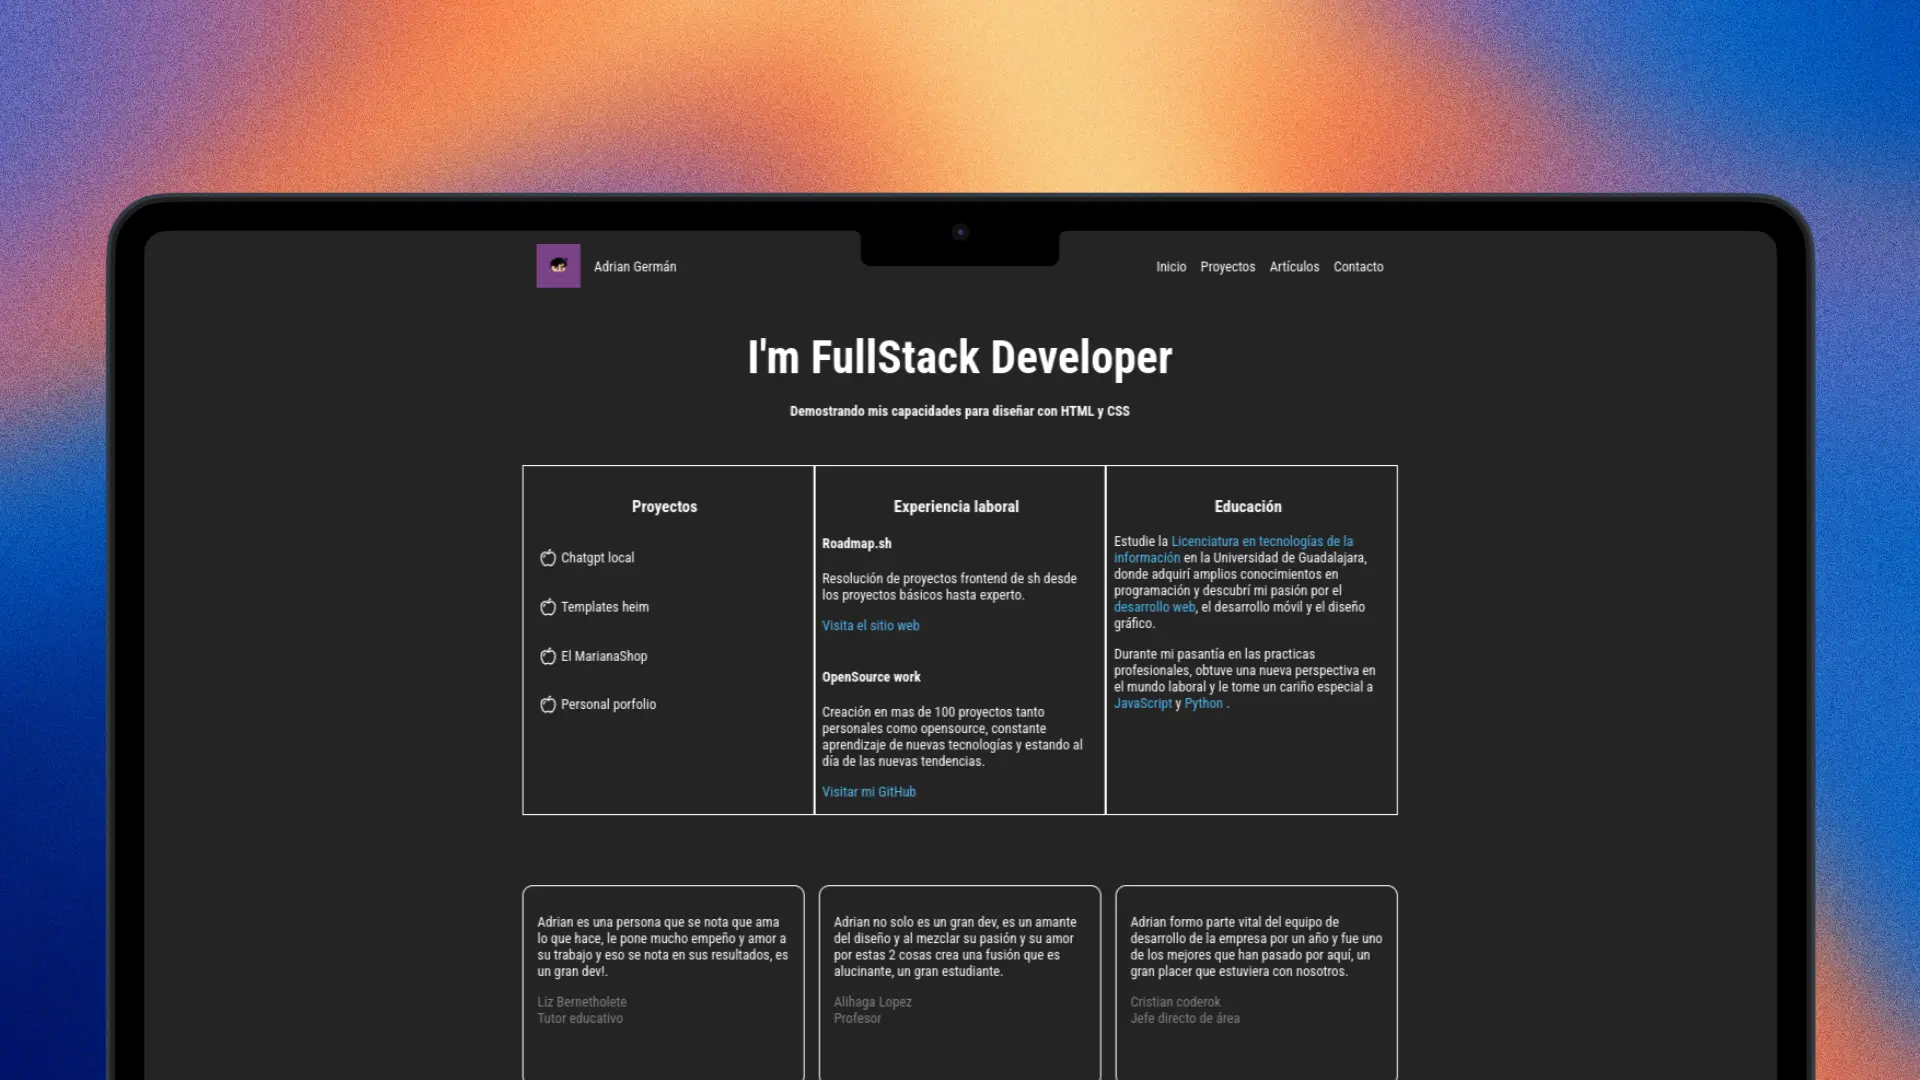Go to the Proyectos nav item

[x=1227, y=267]
